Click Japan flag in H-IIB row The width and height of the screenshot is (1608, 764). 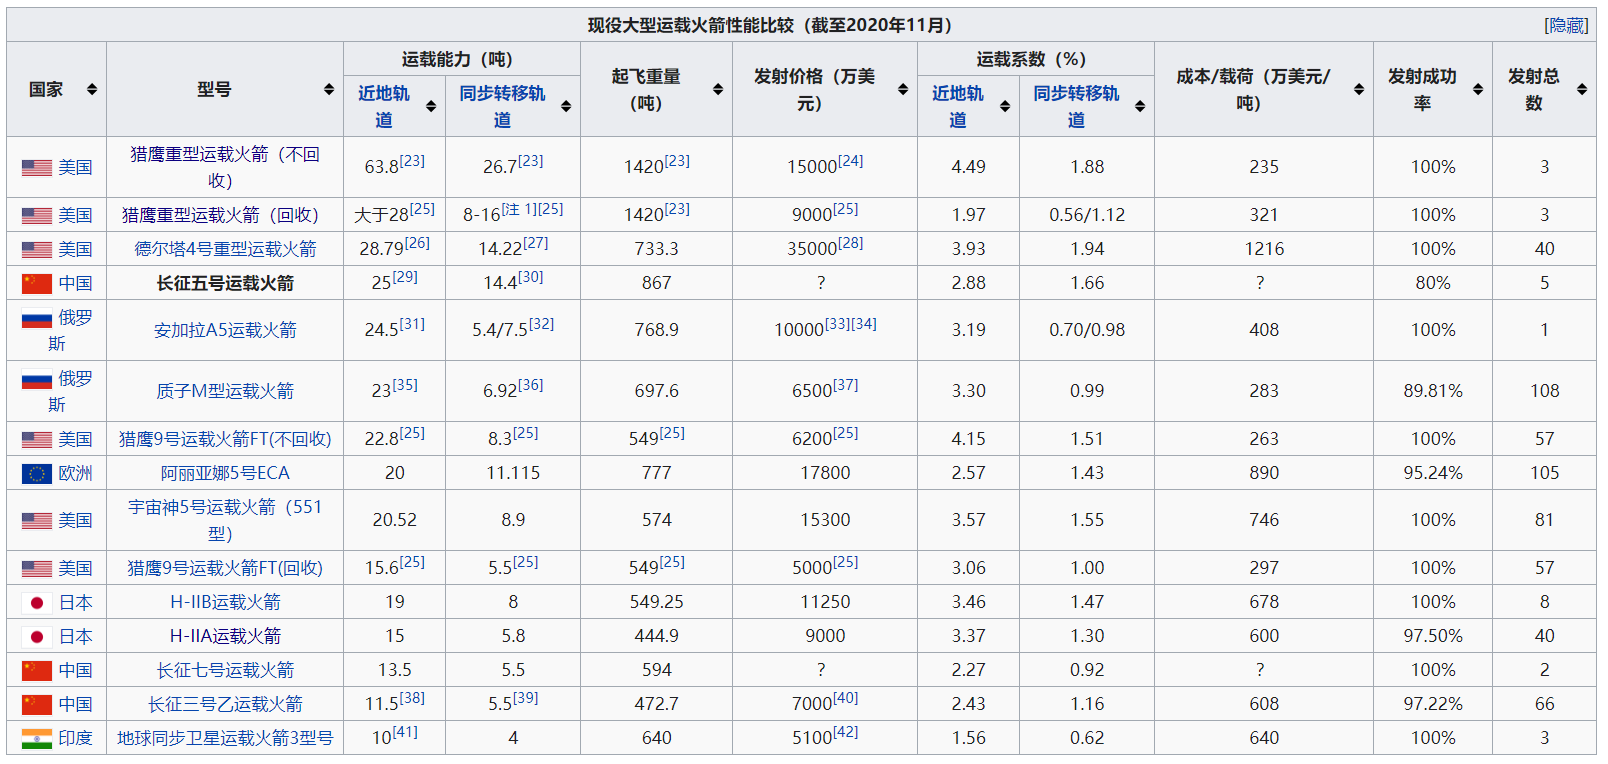pyautogui.click(x=37, y=602)
